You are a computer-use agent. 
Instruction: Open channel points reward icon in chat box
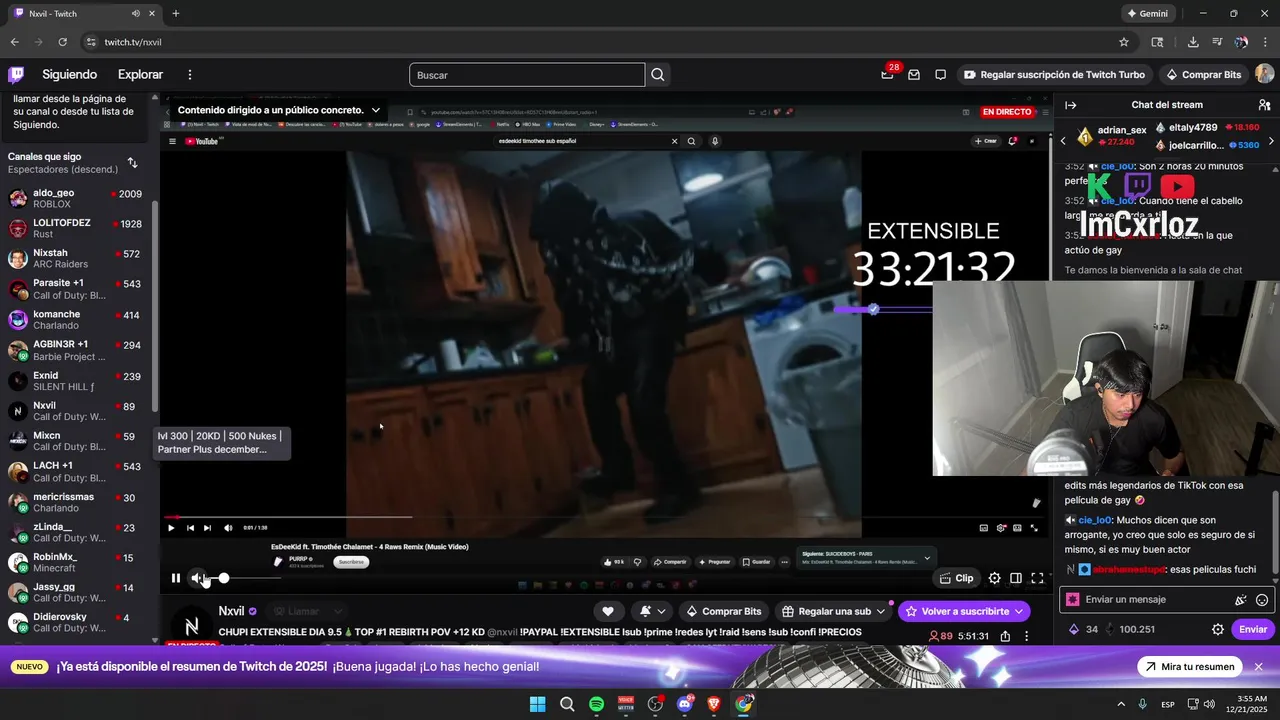pyautogui.click(x=1073, y=600)
